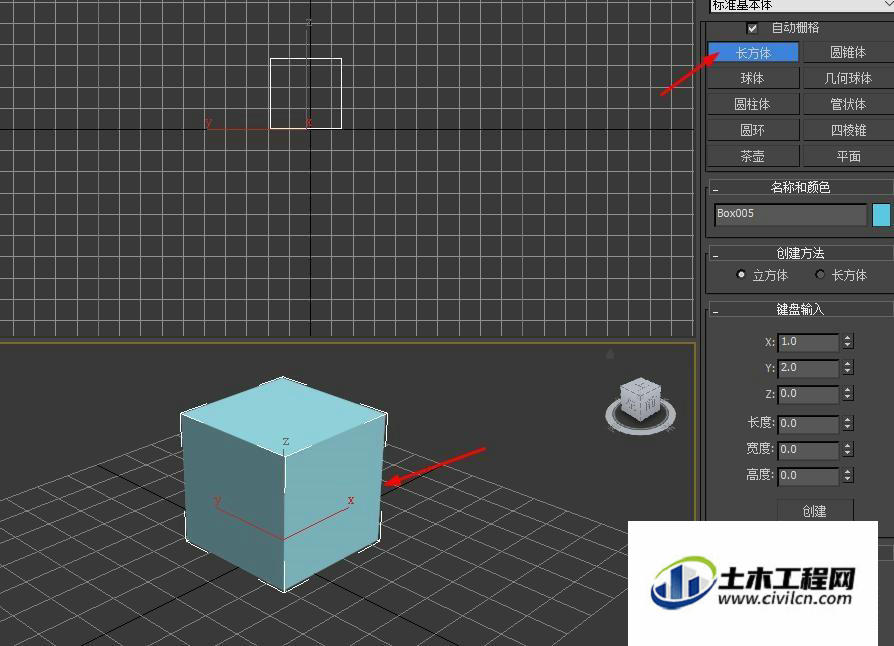Select the 立方体 creation method radio

741,274
